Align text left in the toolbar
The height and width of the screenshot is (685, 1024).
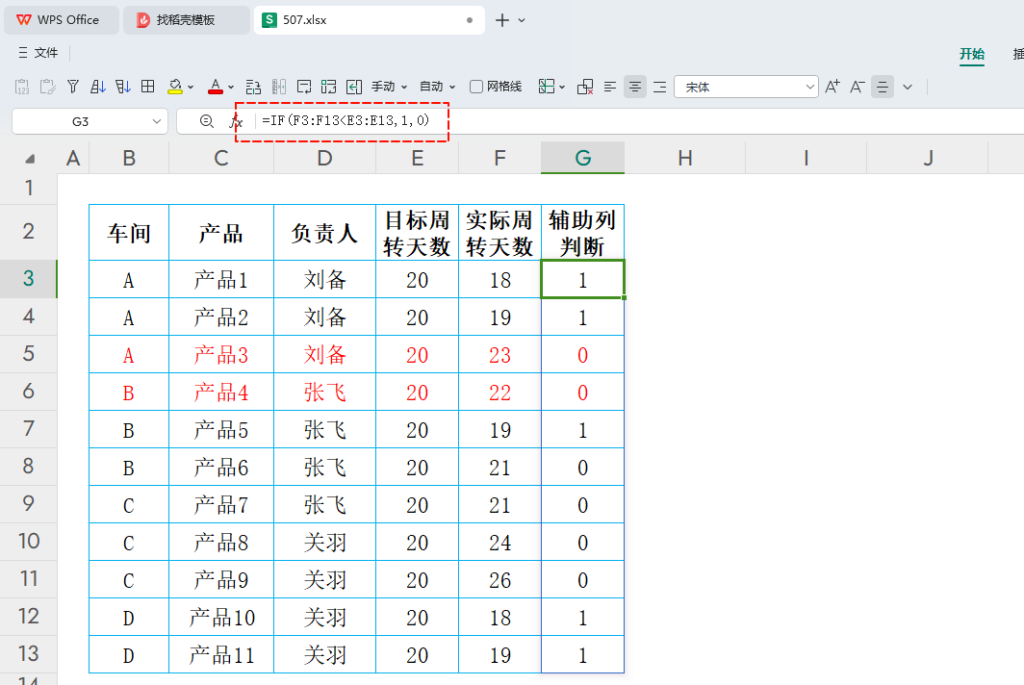coord(610,87)
